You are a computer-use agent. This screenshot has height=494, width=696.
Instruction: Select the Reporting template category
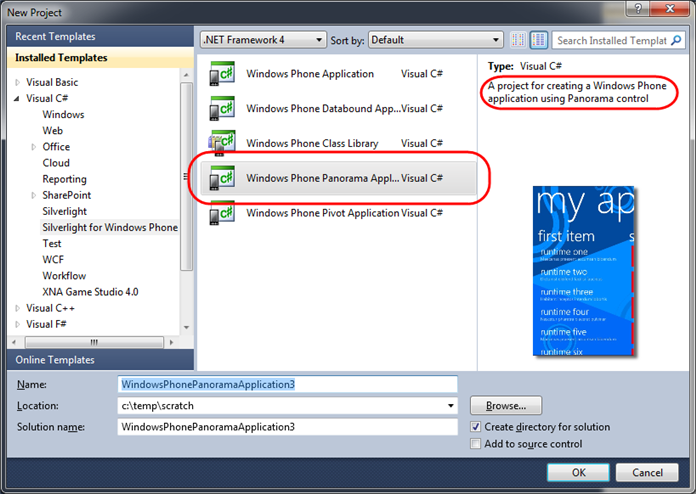64,179
